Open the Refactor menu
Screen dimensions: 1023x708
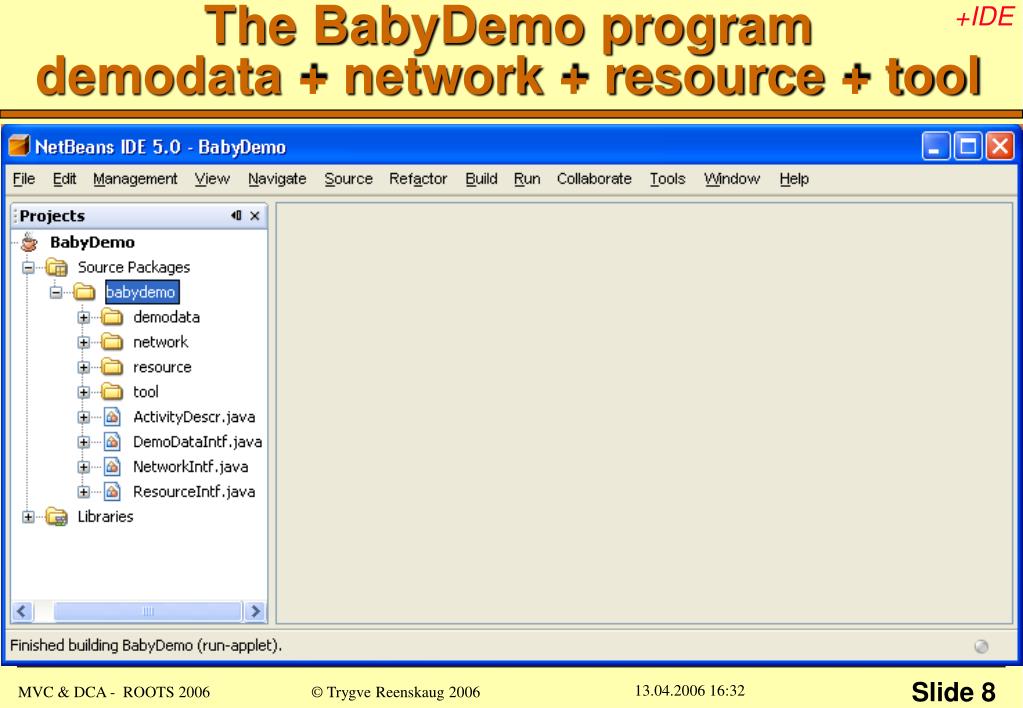[418, 179]
